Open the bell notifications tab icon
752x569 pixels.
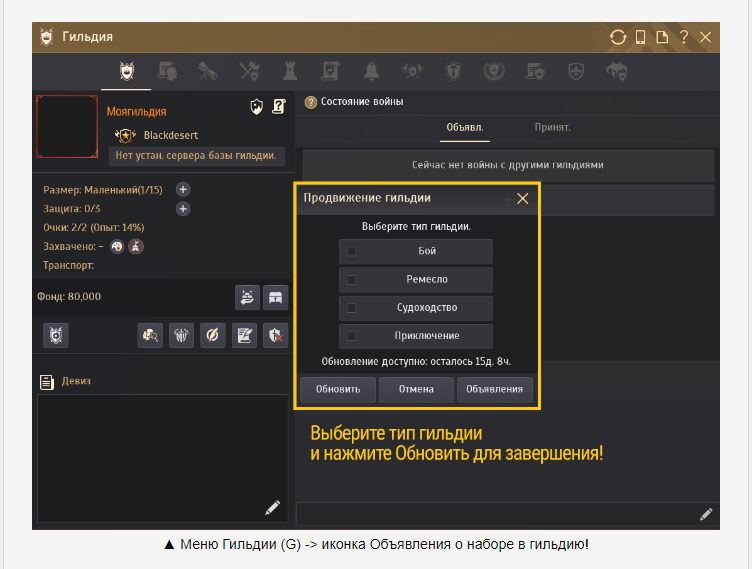pos(371,71)
